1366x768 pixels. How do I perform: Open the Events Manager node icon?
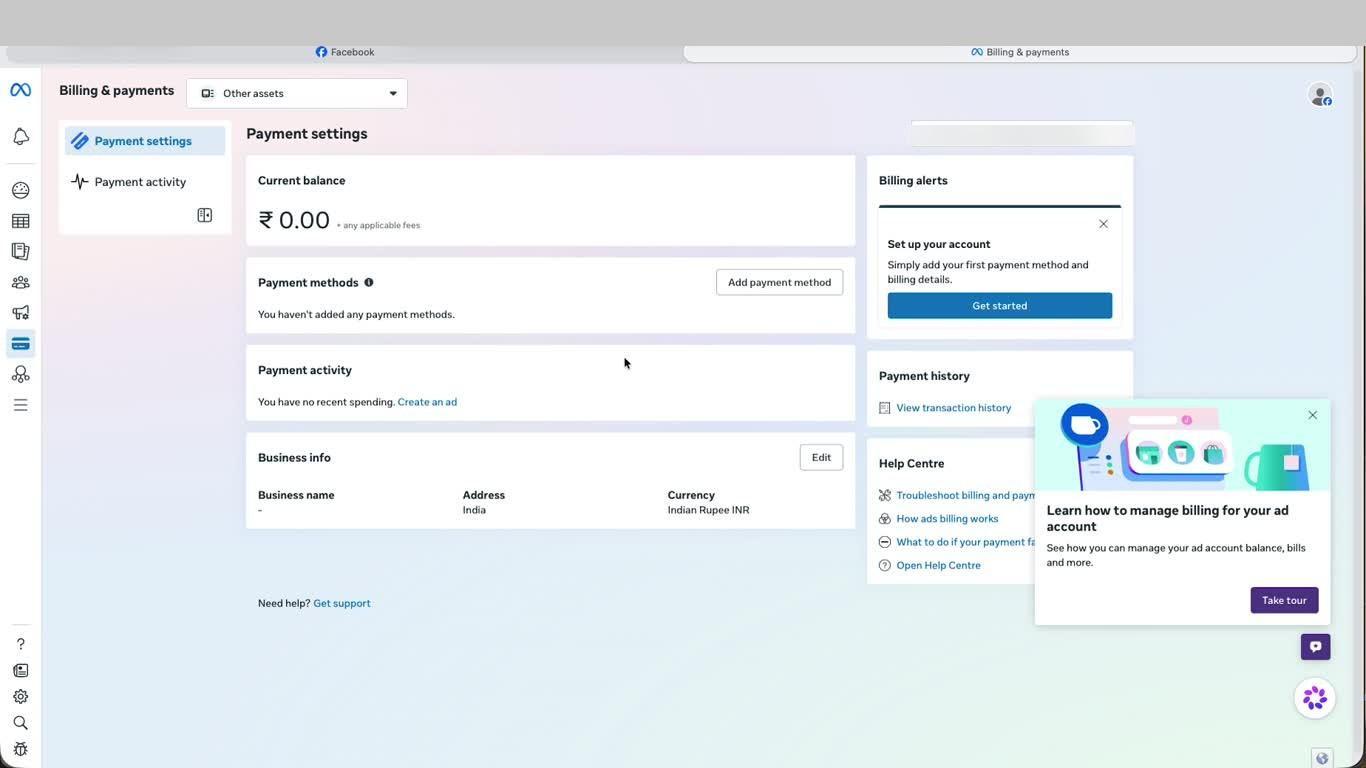click(x=20, y=374)
